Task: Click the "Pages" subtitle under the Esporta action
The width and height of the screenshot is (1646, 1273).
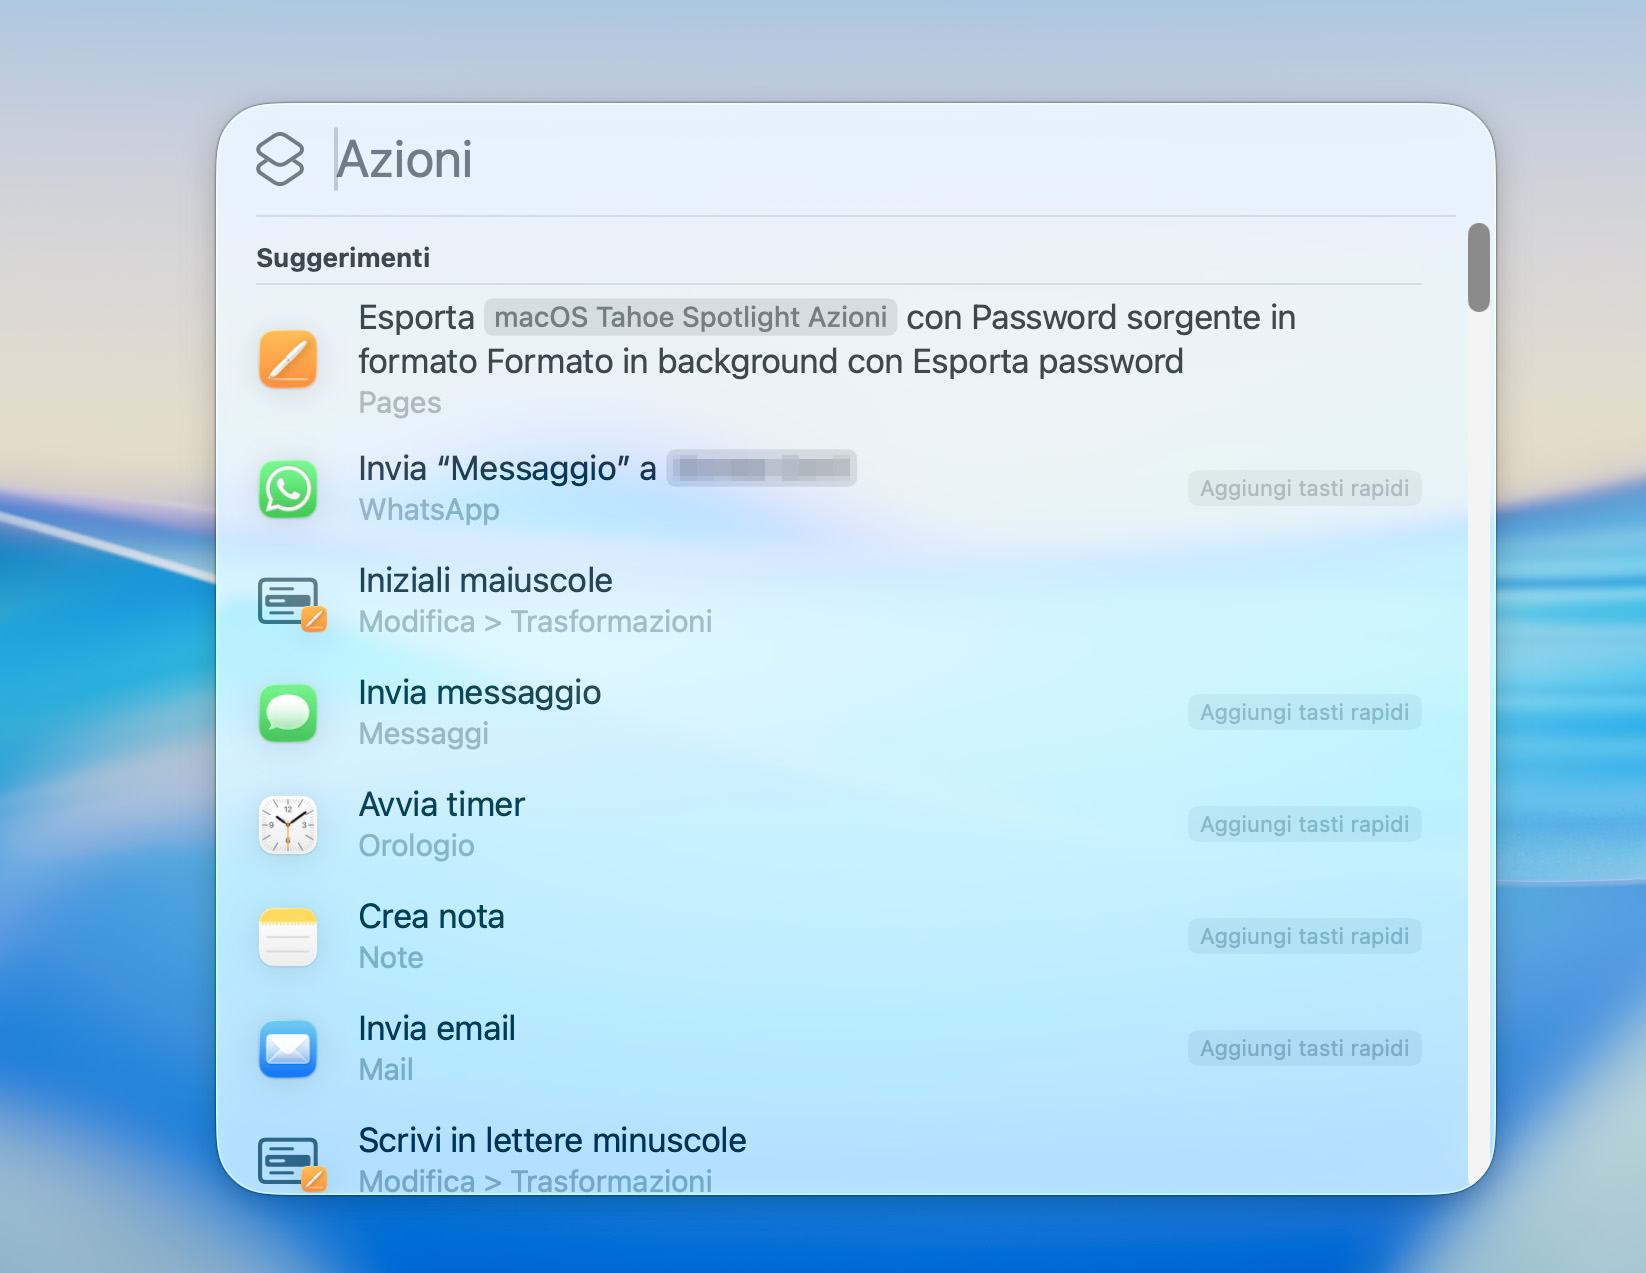Action: (x=400, y=403)
